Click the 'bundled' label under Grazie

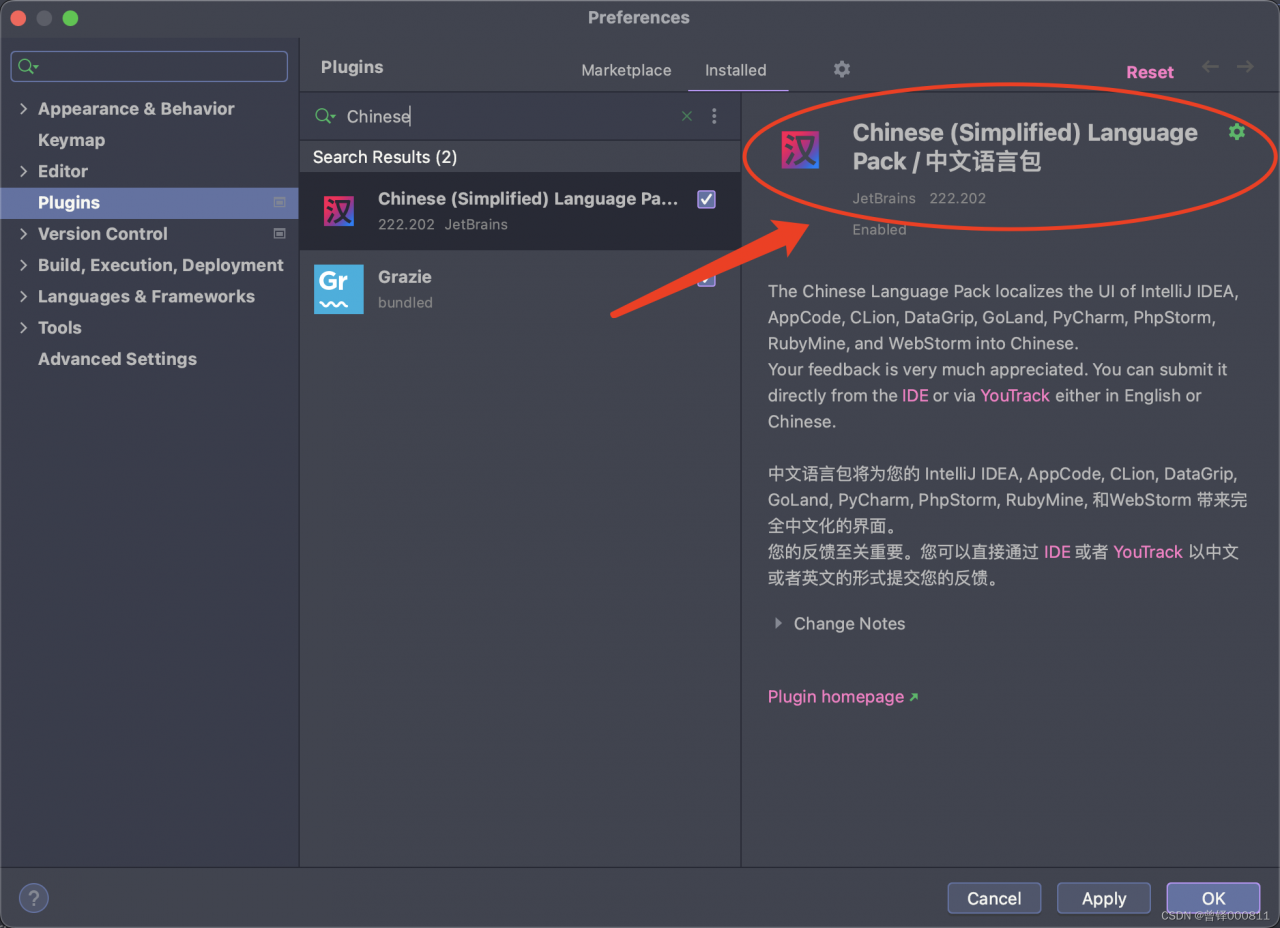(x=405, y=302)
